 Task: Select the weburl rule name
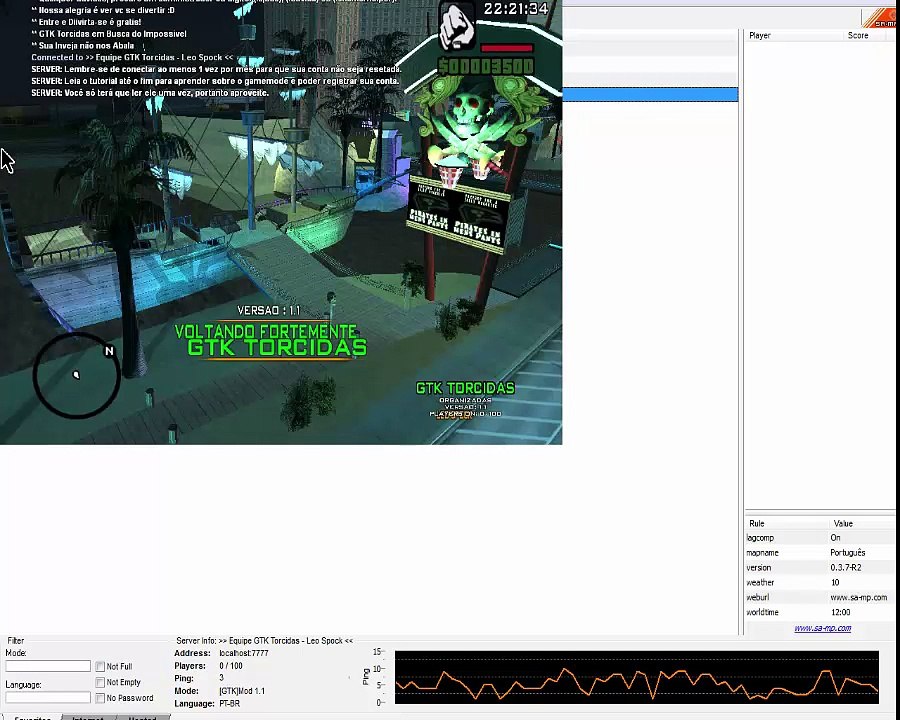click(758, 598)
